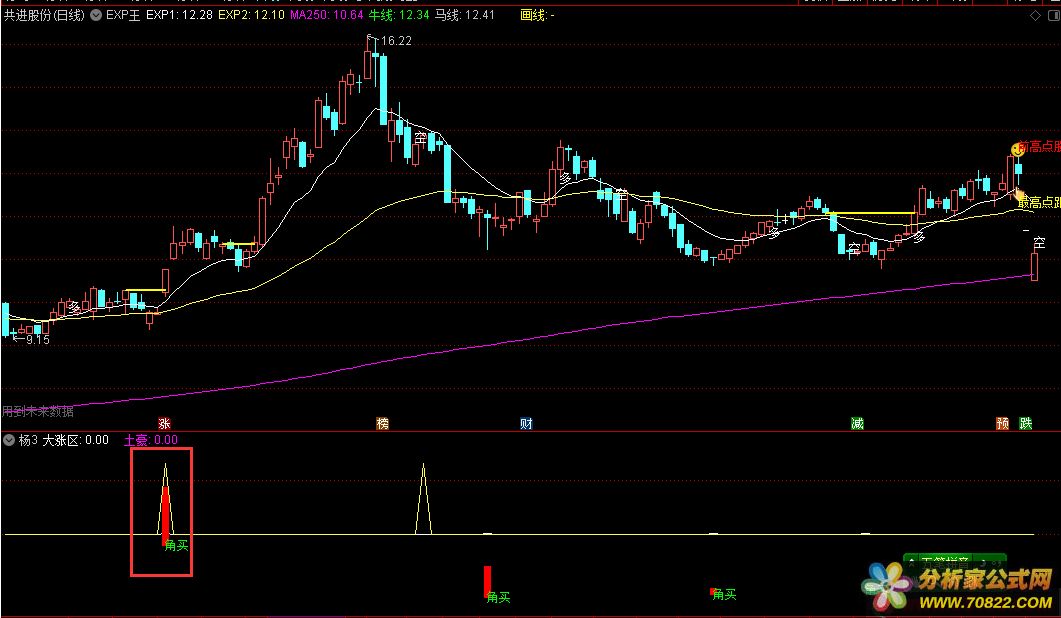Click the 杨3 indicator name
This screenshot has width=1061, height=618.
coord(28,440)
